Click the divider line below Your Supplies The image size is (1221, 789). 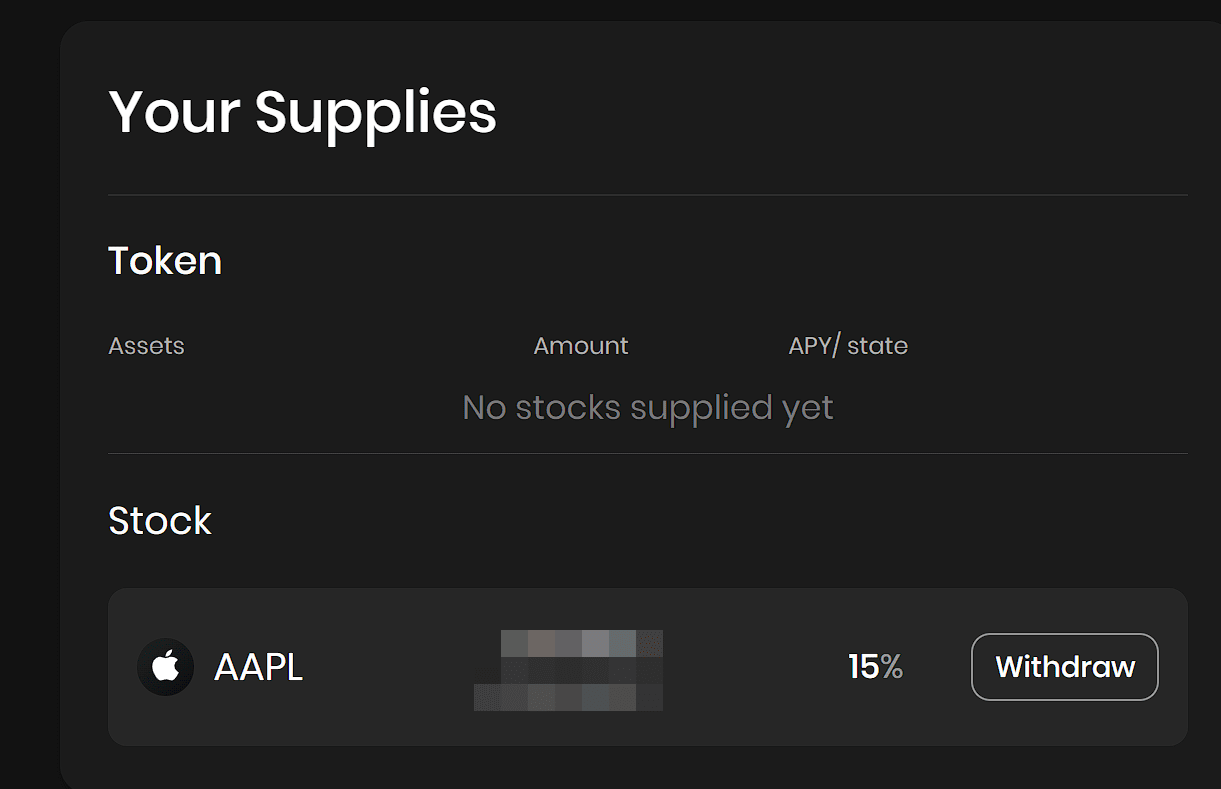click(x=647, y=195)
